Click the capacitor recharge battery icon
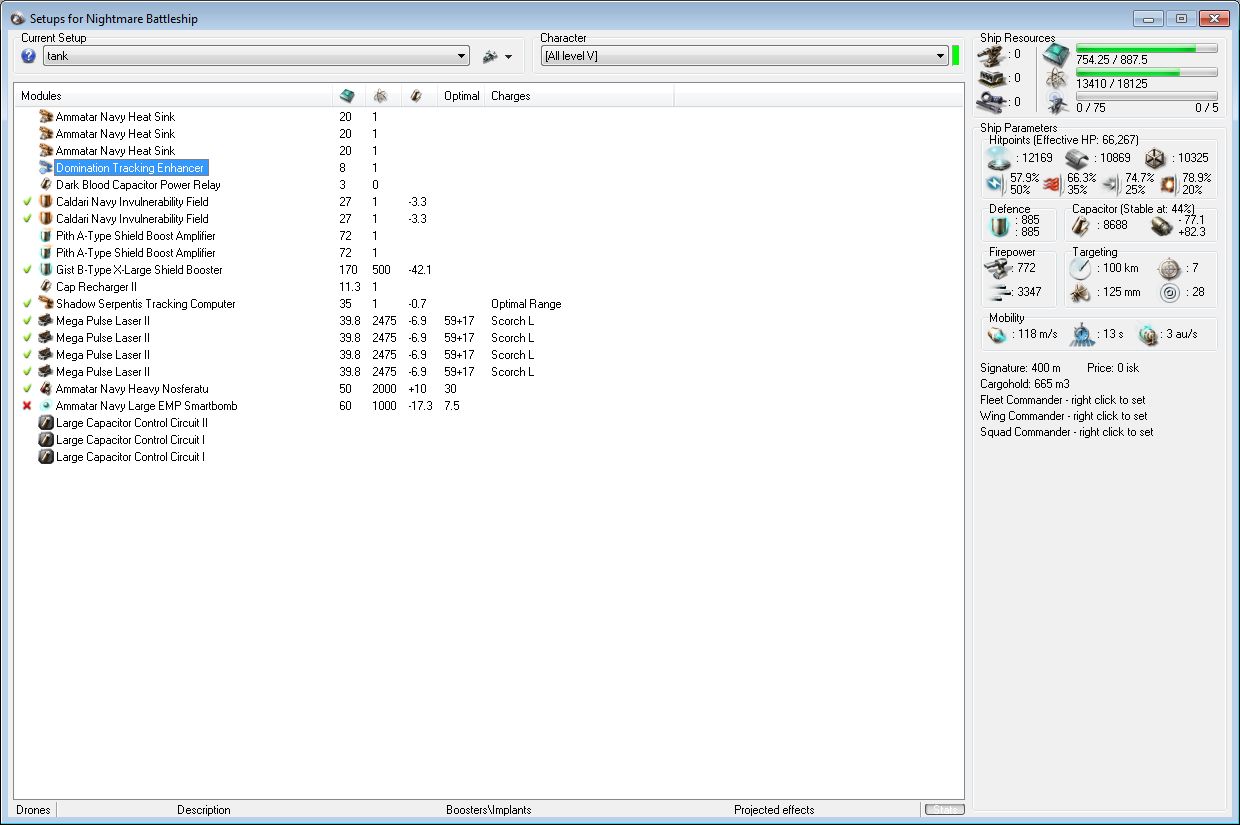Screen dimensions: 1240x825 (1160, 226)
